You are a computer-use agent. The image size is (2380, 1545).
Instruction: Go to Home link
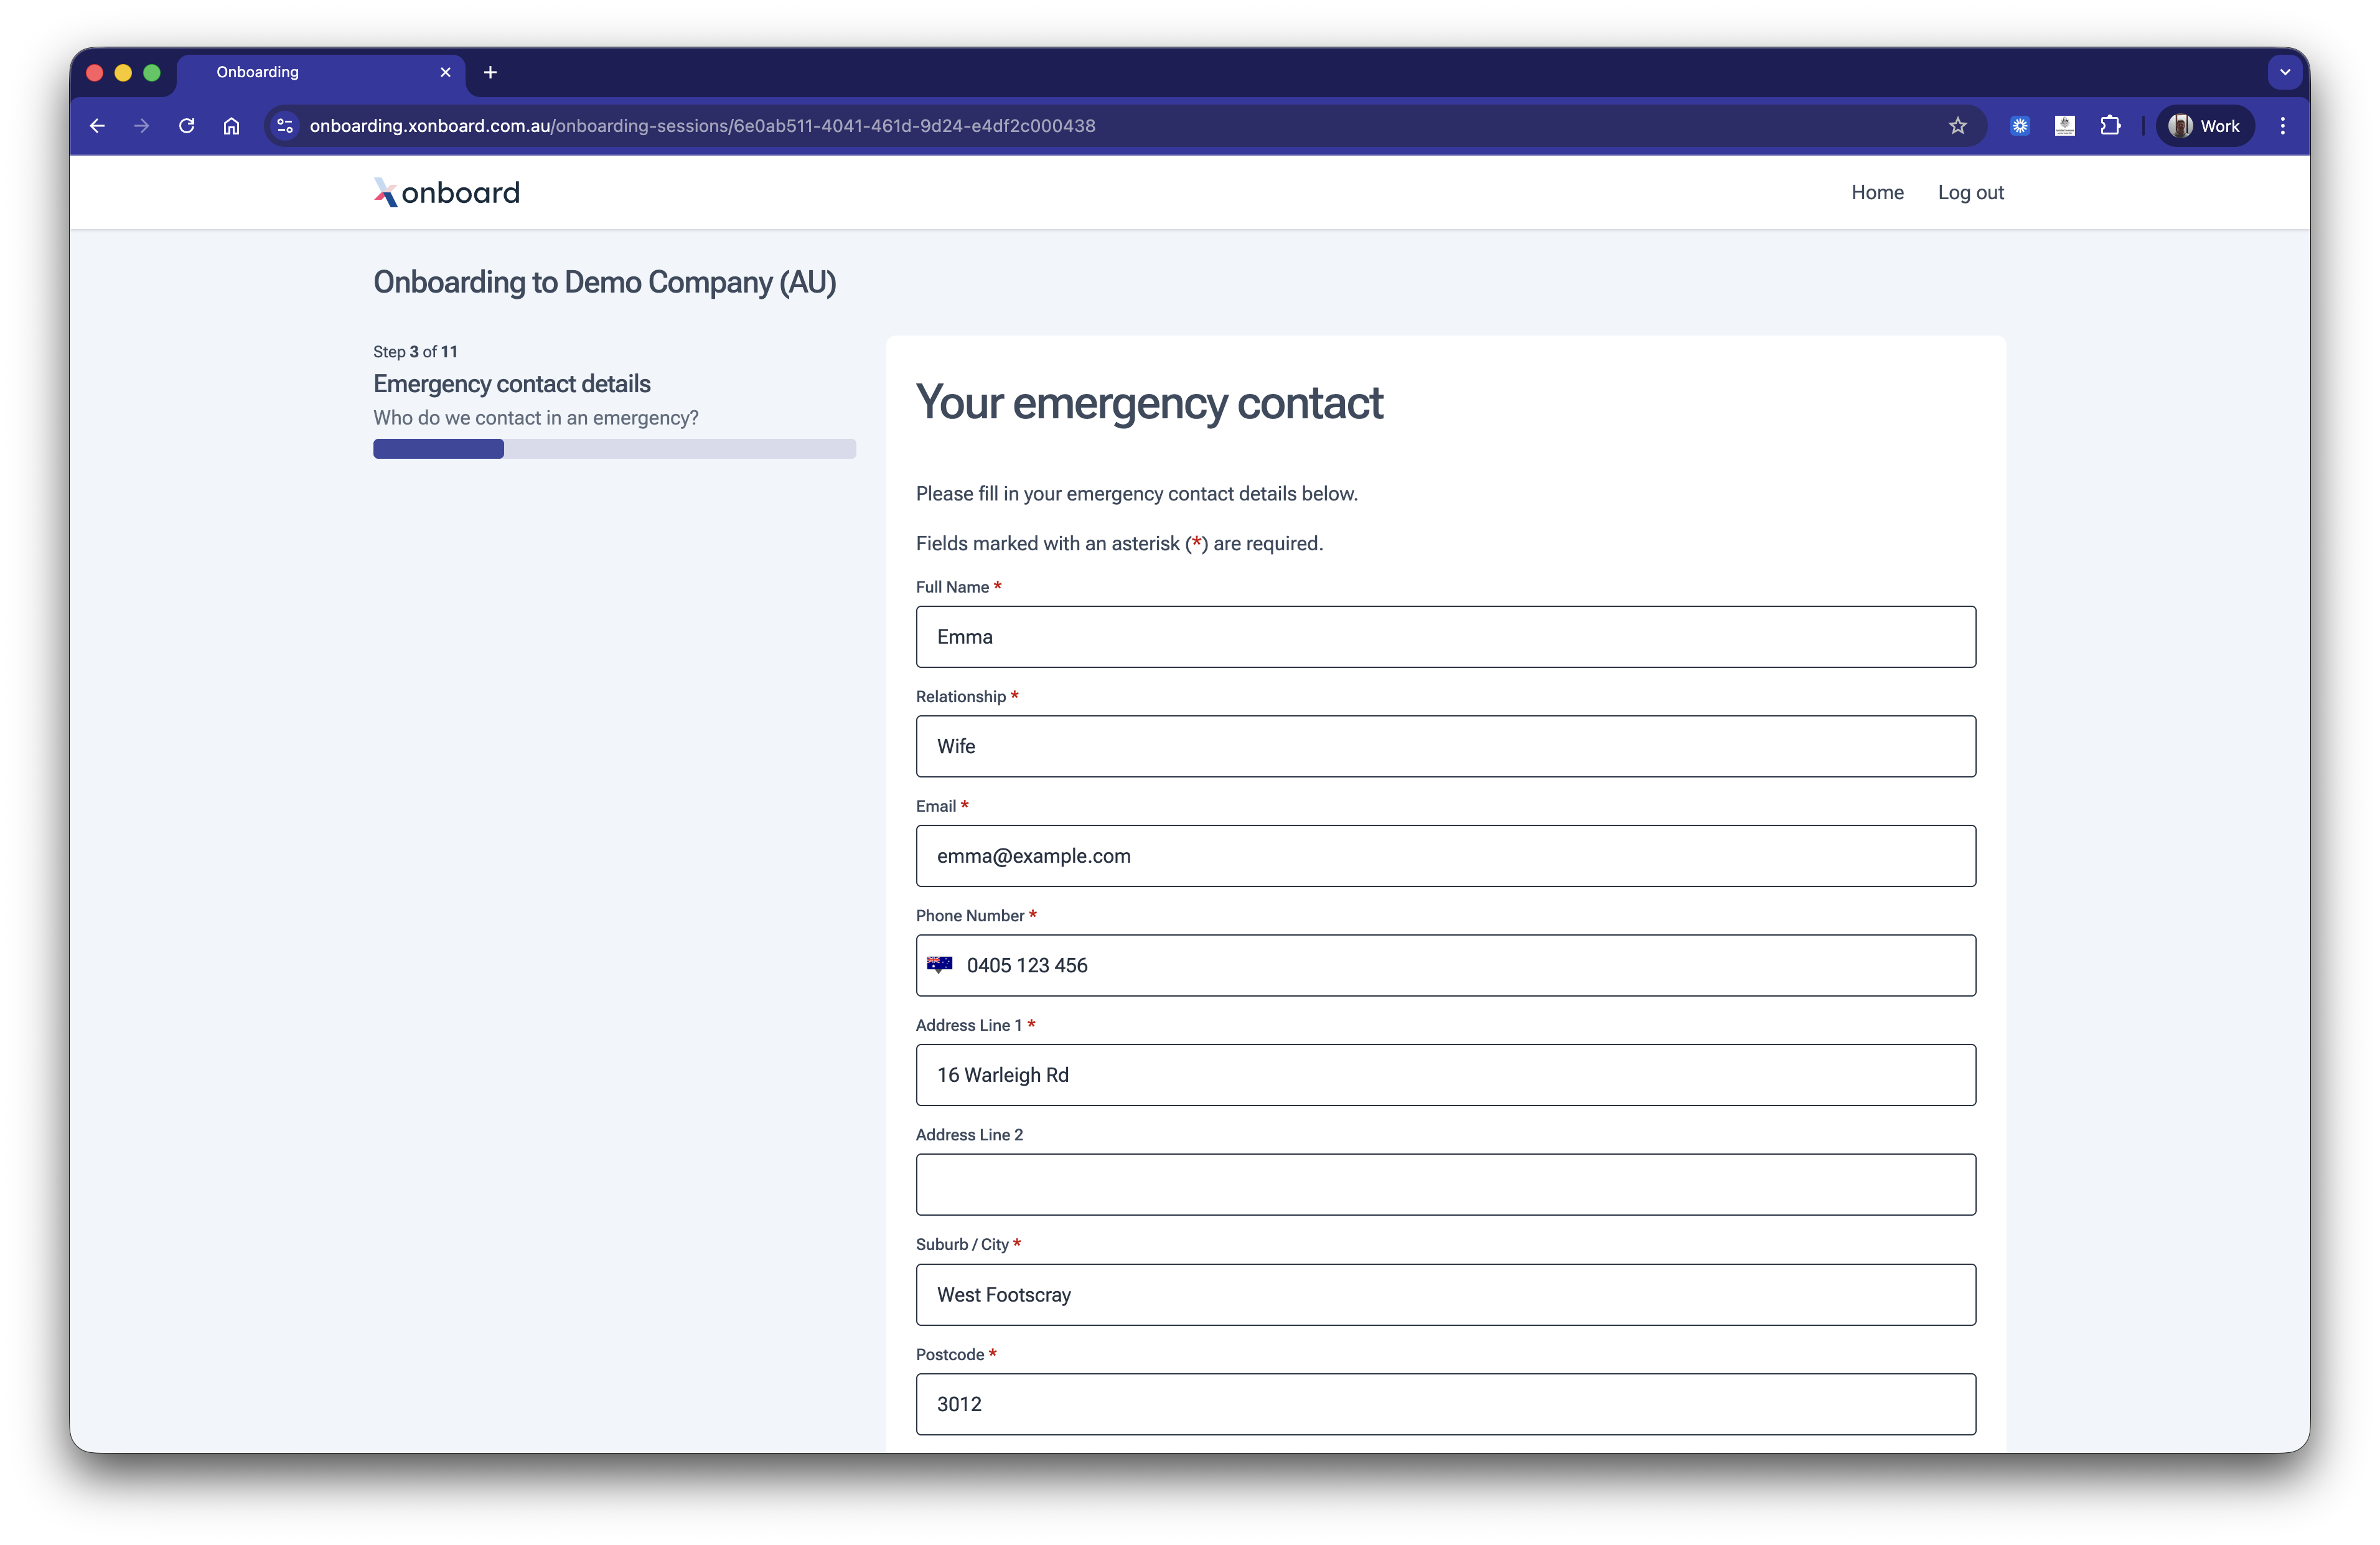[x=1877, y=192]
